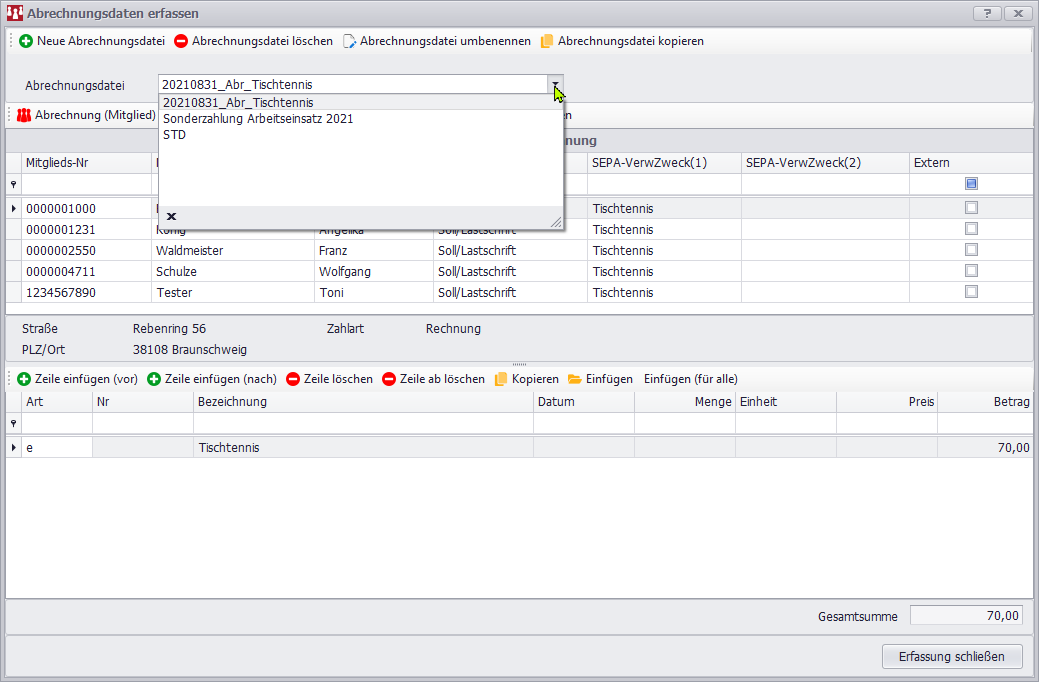This screenshot has width=1039, height=682.
Task: Toggle the Extern filter checkbox
Action: pyautogui.click(x=971, y=184)
